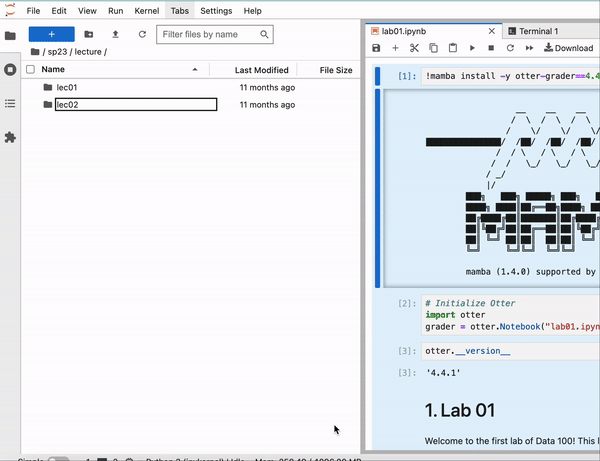Open the Extension Manager puzzle icon
Viewport: 600px width, 461px height.
(x=10, y=137)
